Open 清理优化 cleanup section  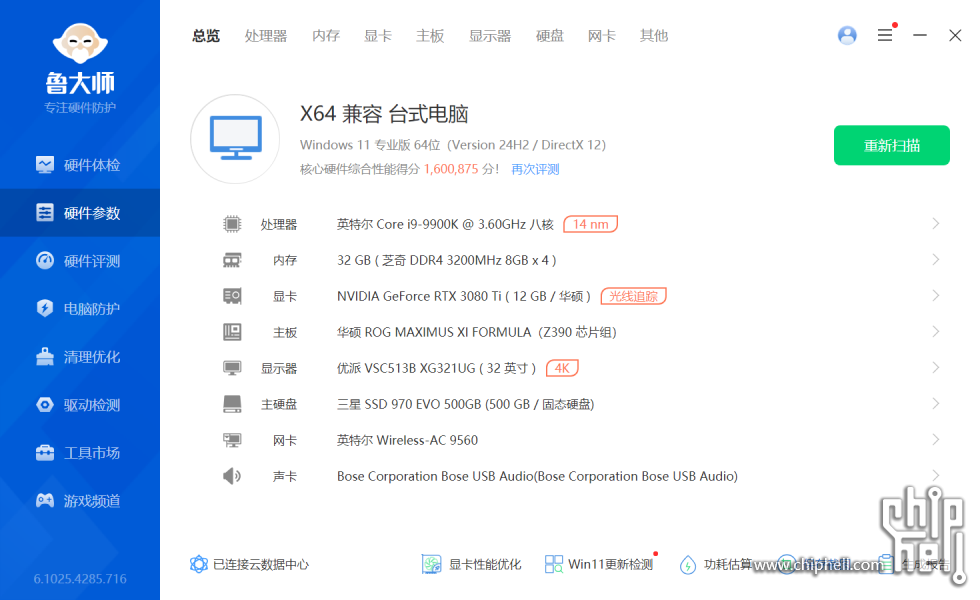pyautogui.click(x=79, y=357)
